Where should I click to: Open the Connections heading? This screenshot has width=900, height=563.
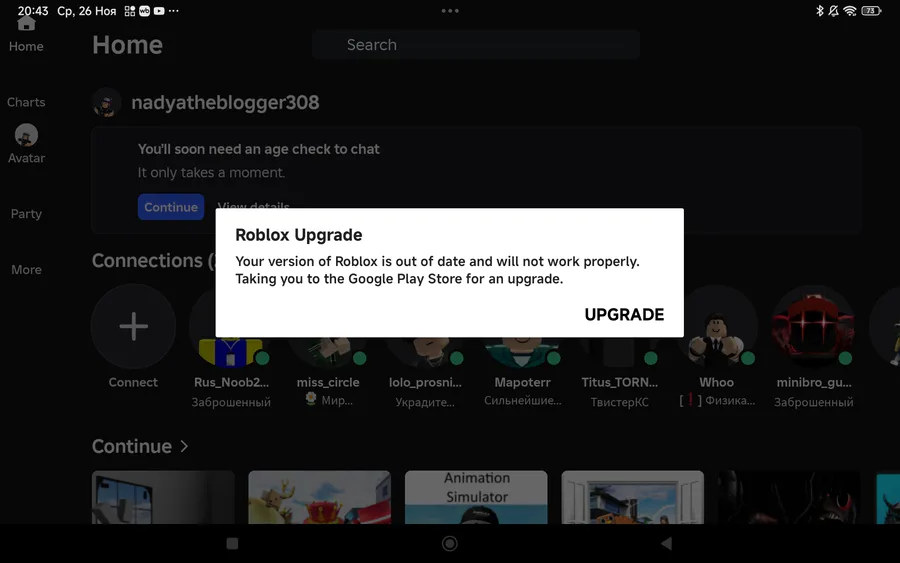click(x=153, y=261)
